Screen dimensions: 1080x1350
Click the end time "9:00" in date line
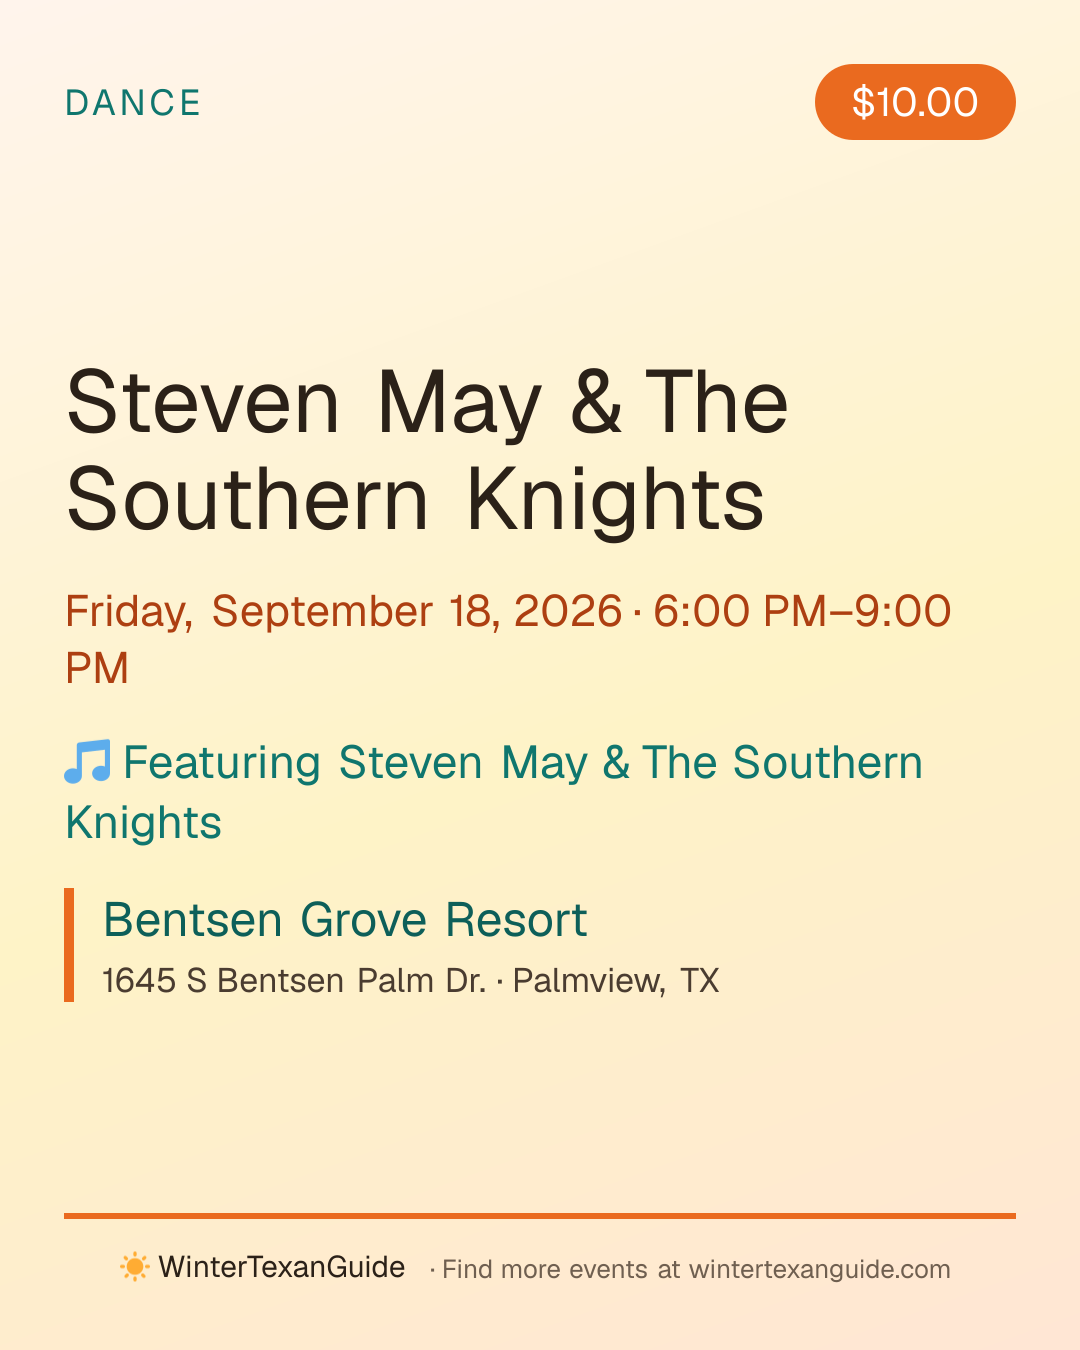(x=903, y=611)
